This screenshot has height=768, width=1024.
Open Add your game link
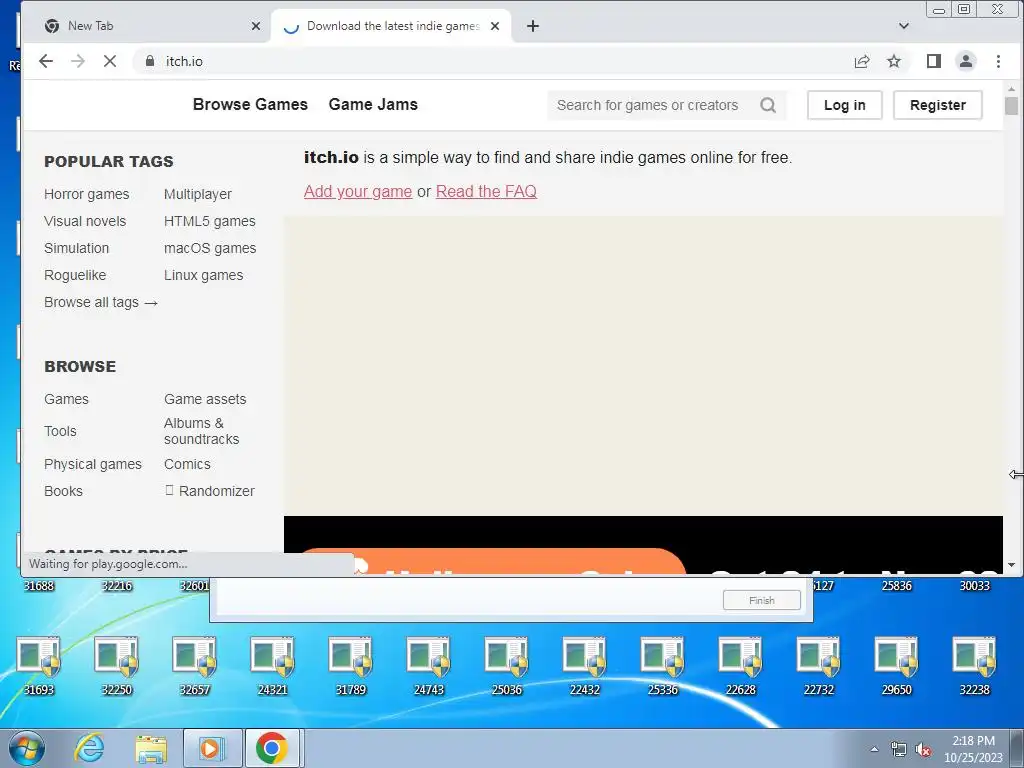tap(358, 191)
